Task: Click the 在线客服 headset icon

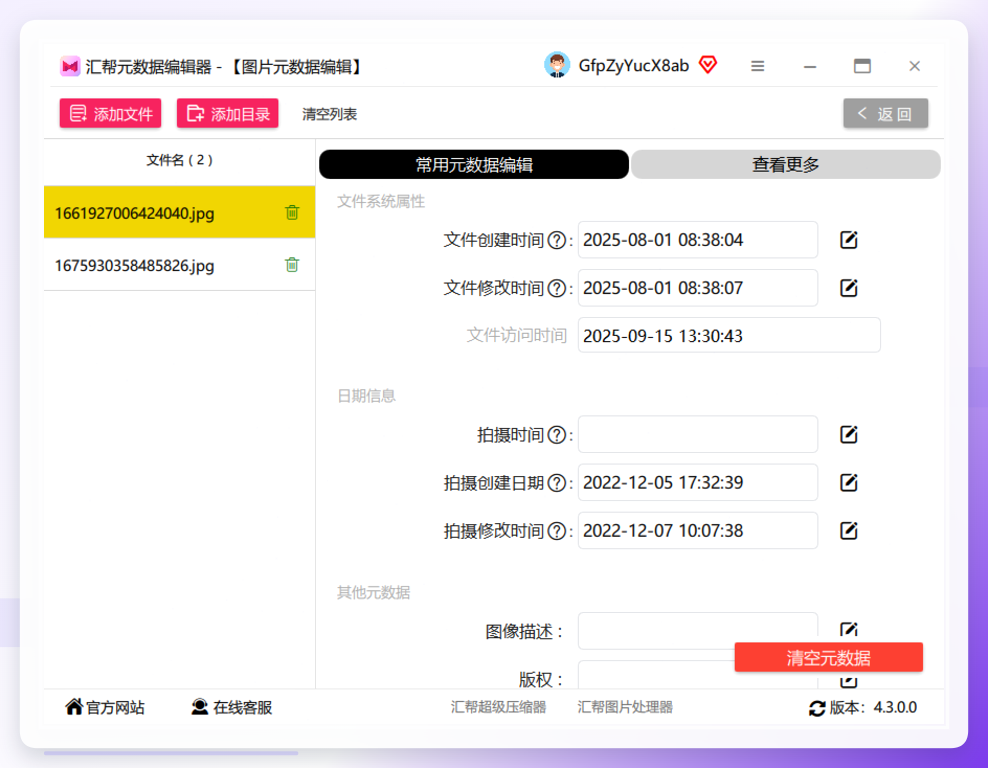Action: pos(200,707)
